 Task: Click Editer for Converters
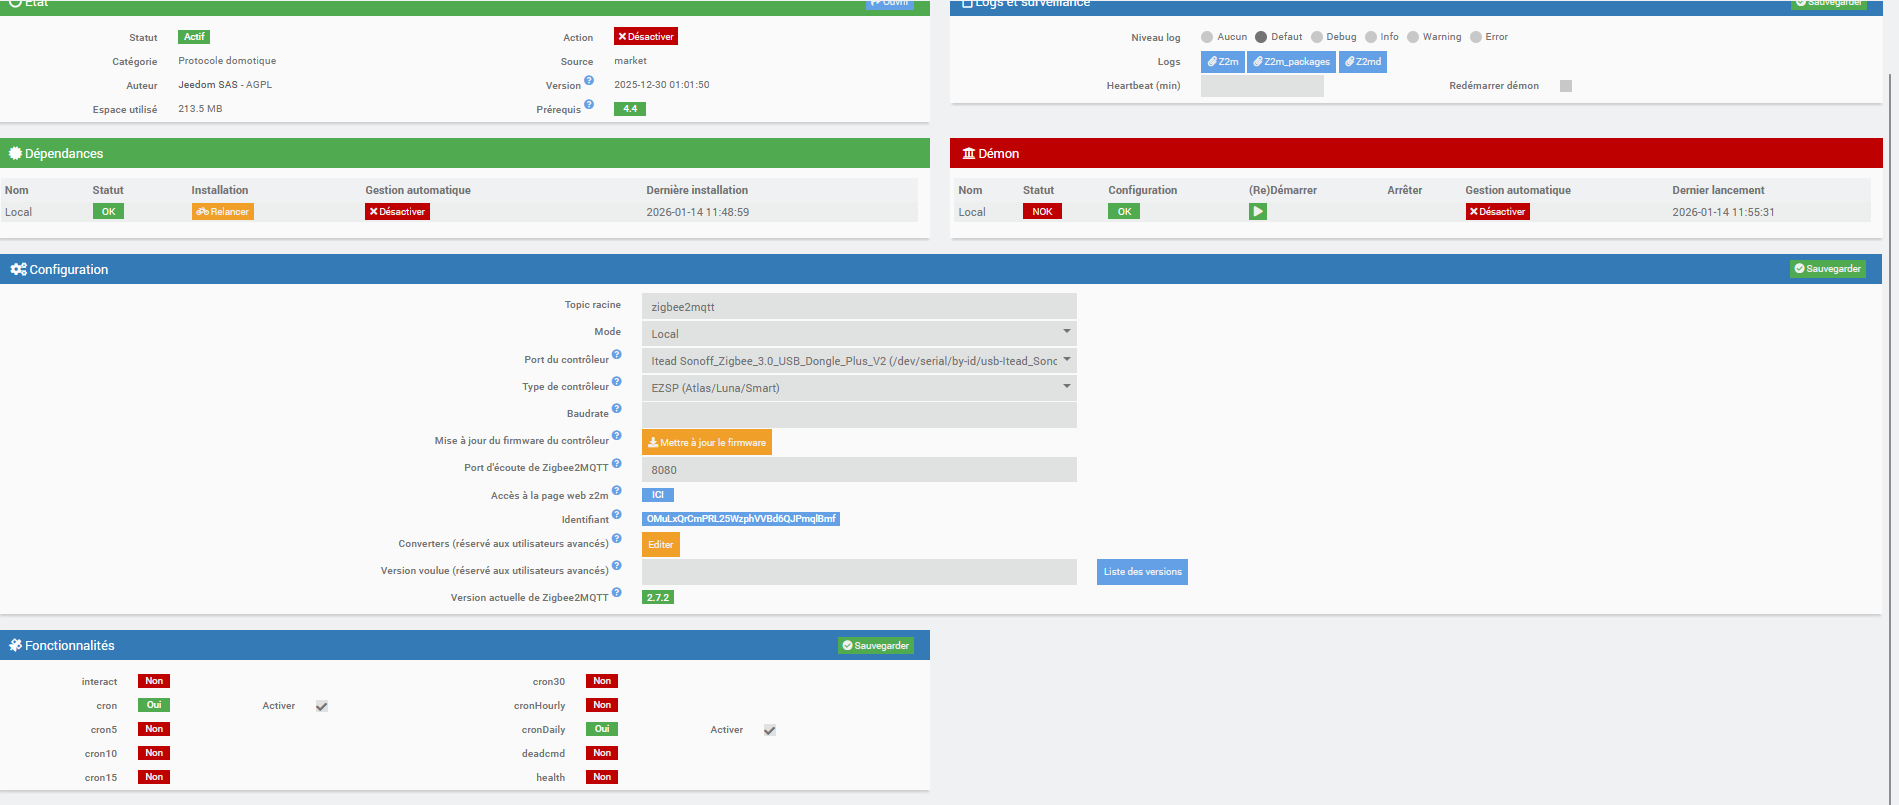661,544
